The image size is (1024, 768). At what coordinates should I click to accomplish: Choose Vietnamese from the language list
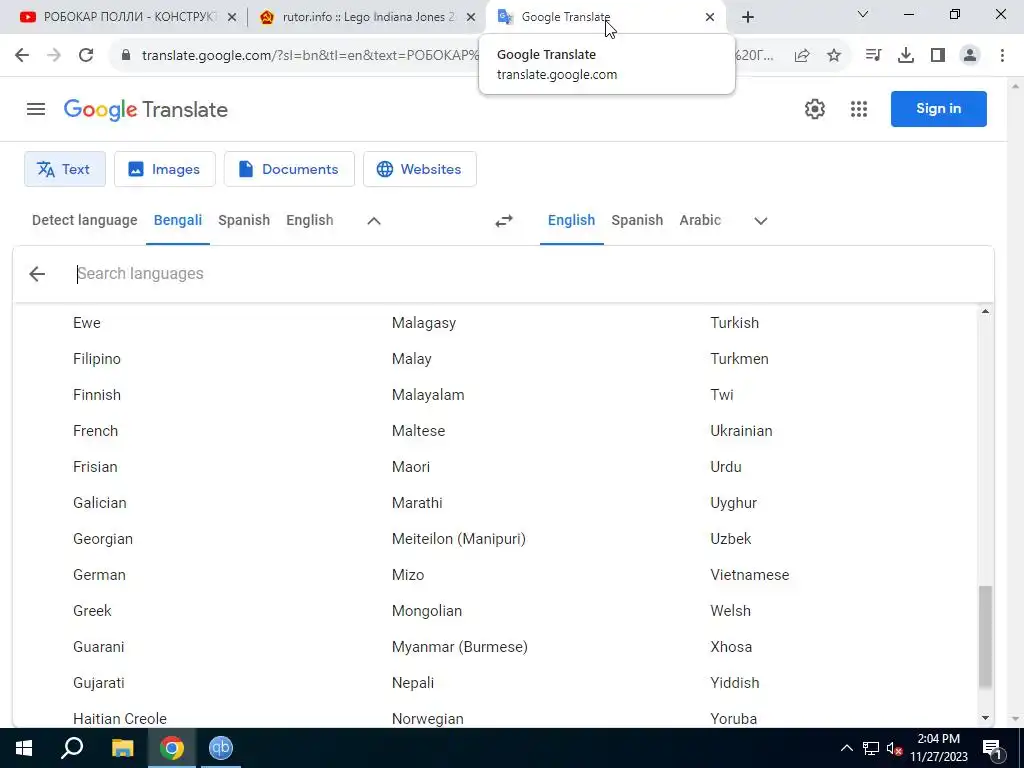click(x=750, y=575)
